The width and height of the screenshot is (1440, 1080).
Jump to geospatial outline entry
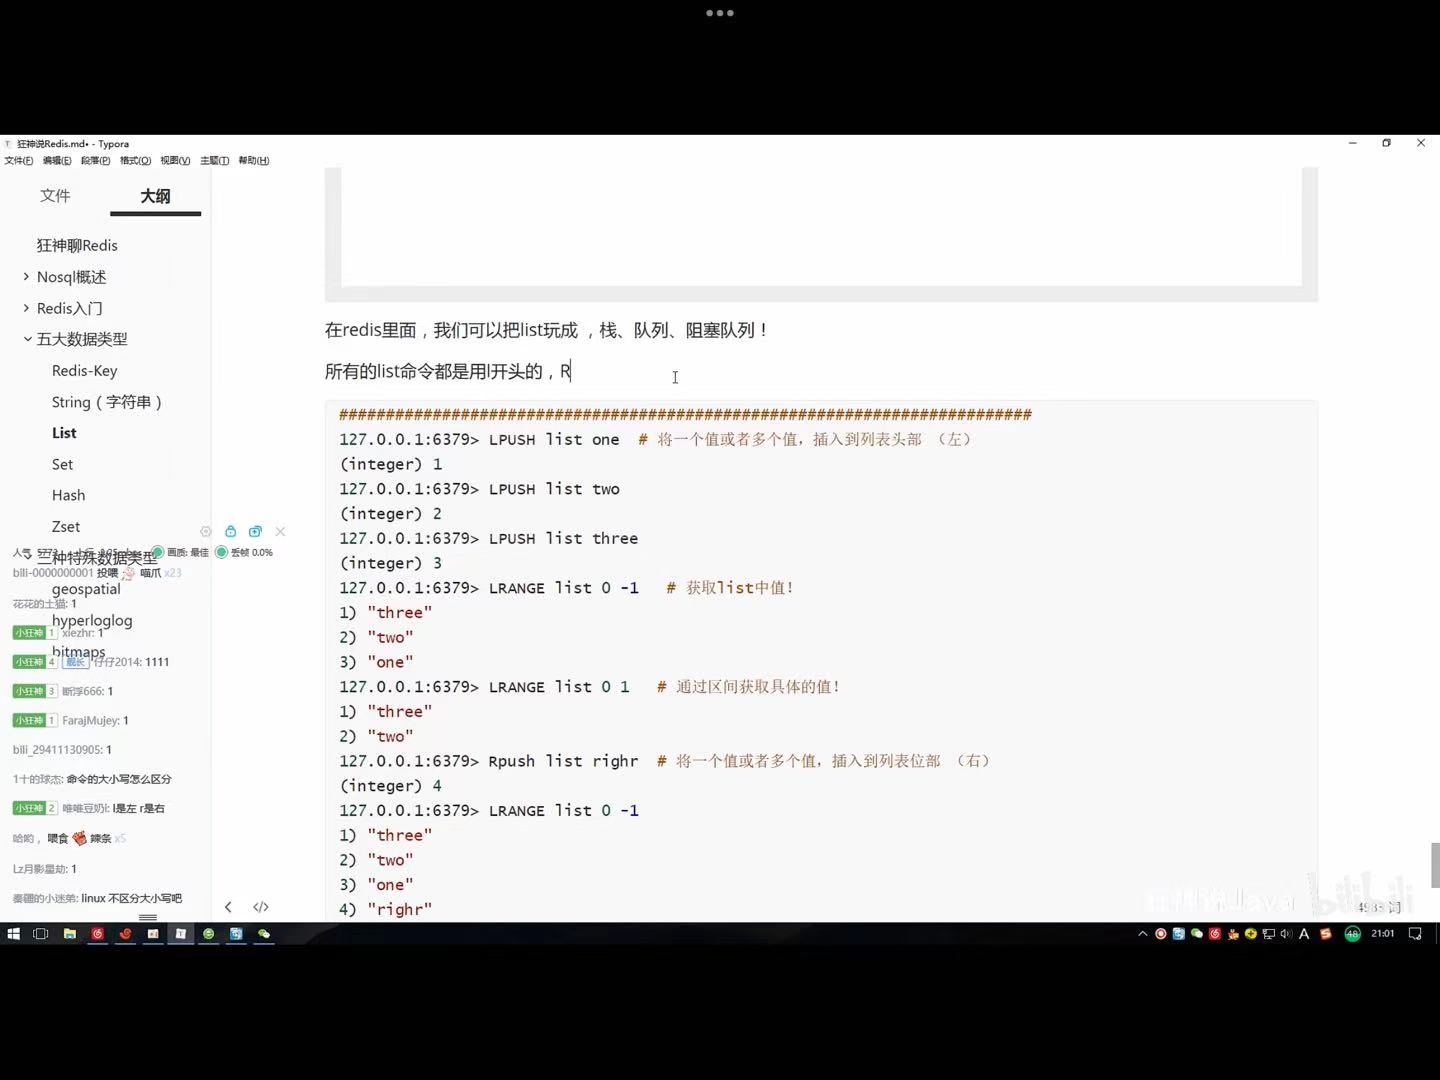click(86, 590)
